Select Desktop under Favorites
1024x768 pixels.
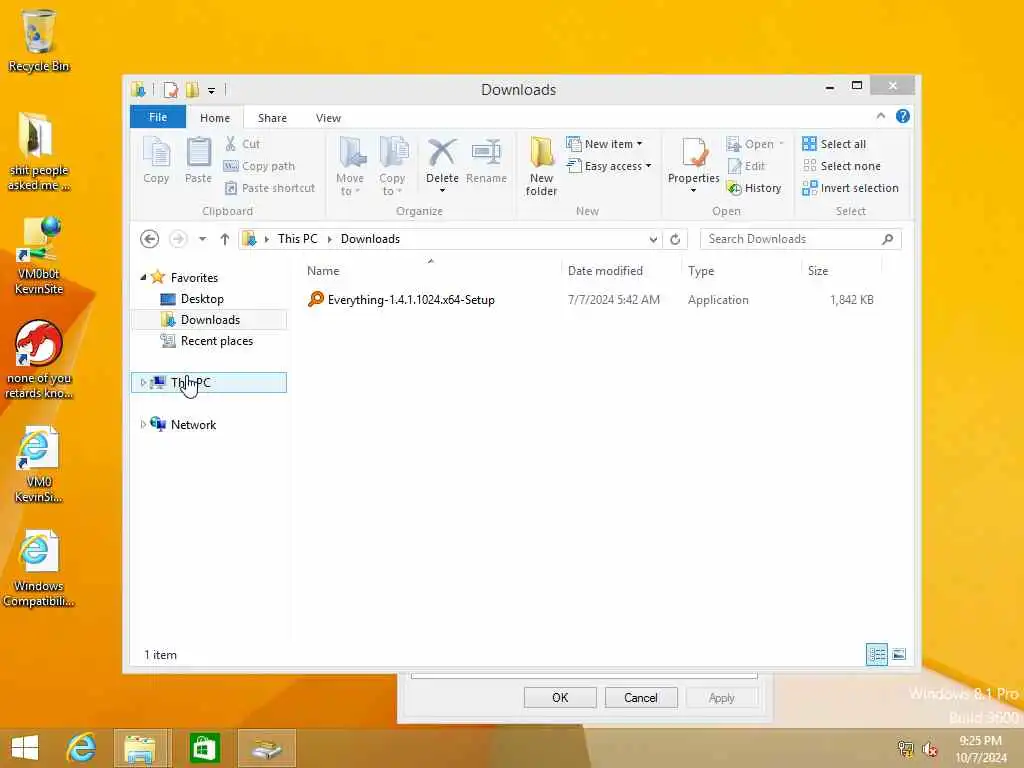[x=202, y=298]
